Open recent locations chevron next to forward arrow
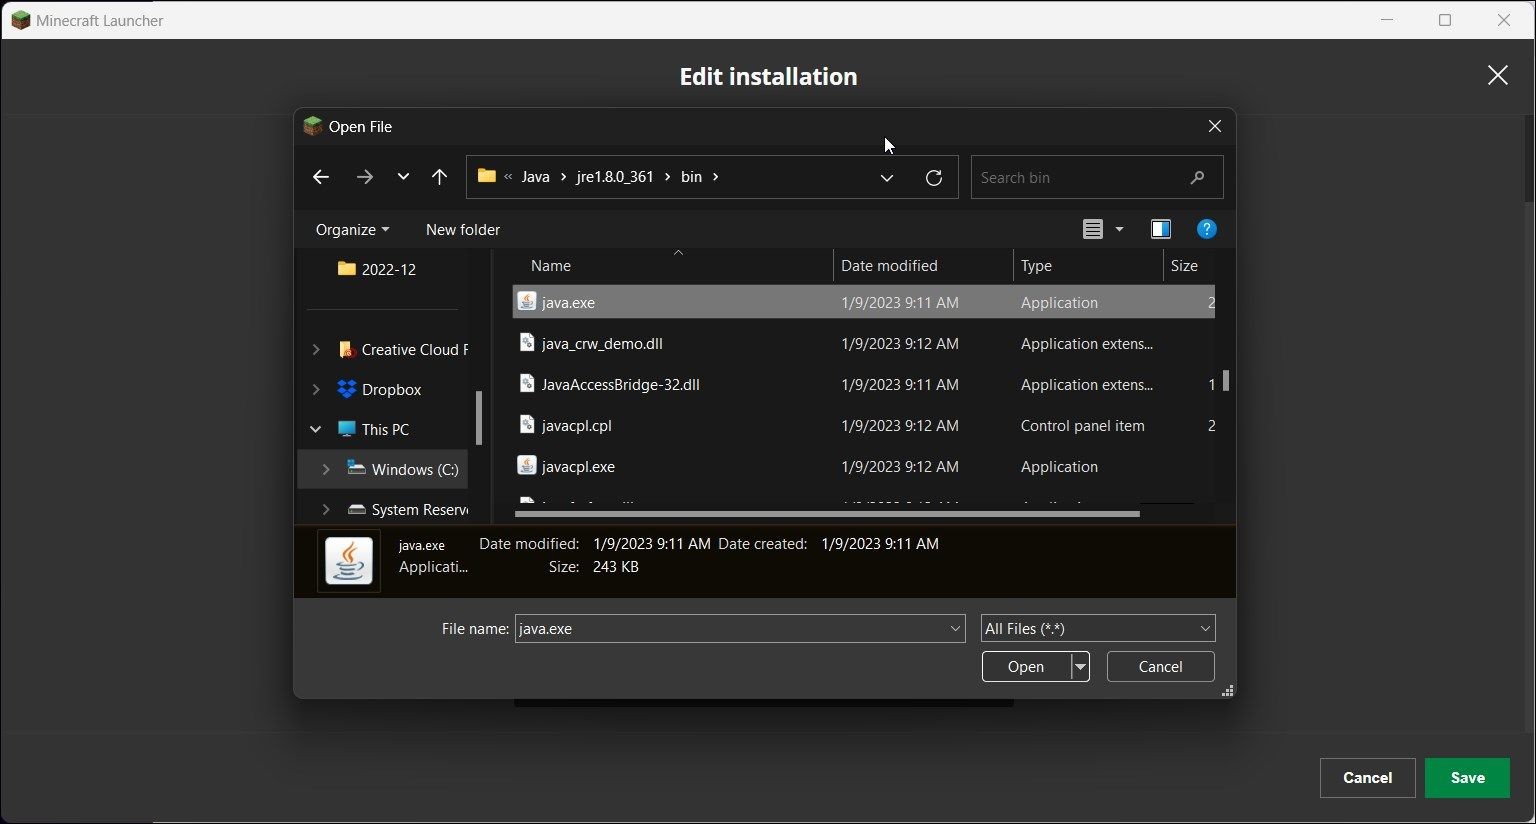Viewport: 1536px width, 824px height. pos(403,177)
